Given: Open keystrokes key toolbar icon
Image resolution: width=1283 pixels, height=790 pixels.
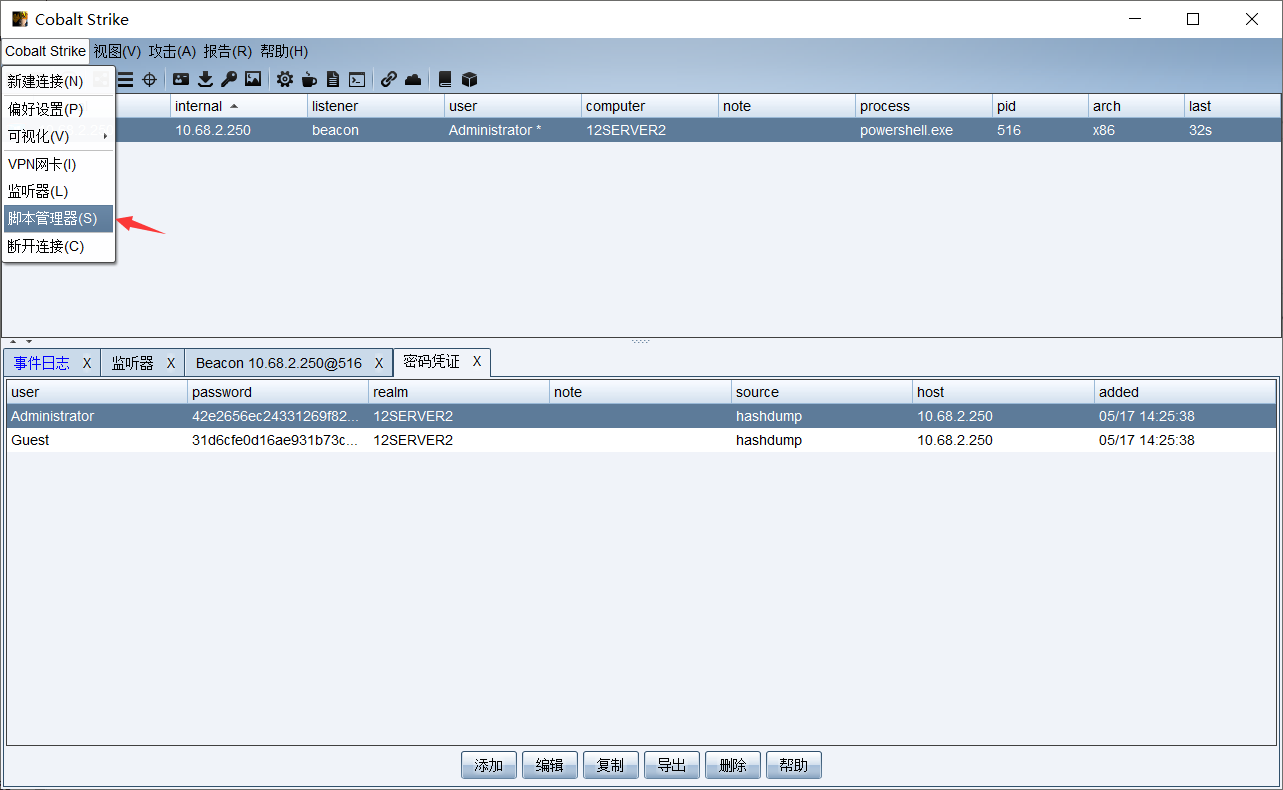Looking at the screenshot, I should click(x=229, y=79).
